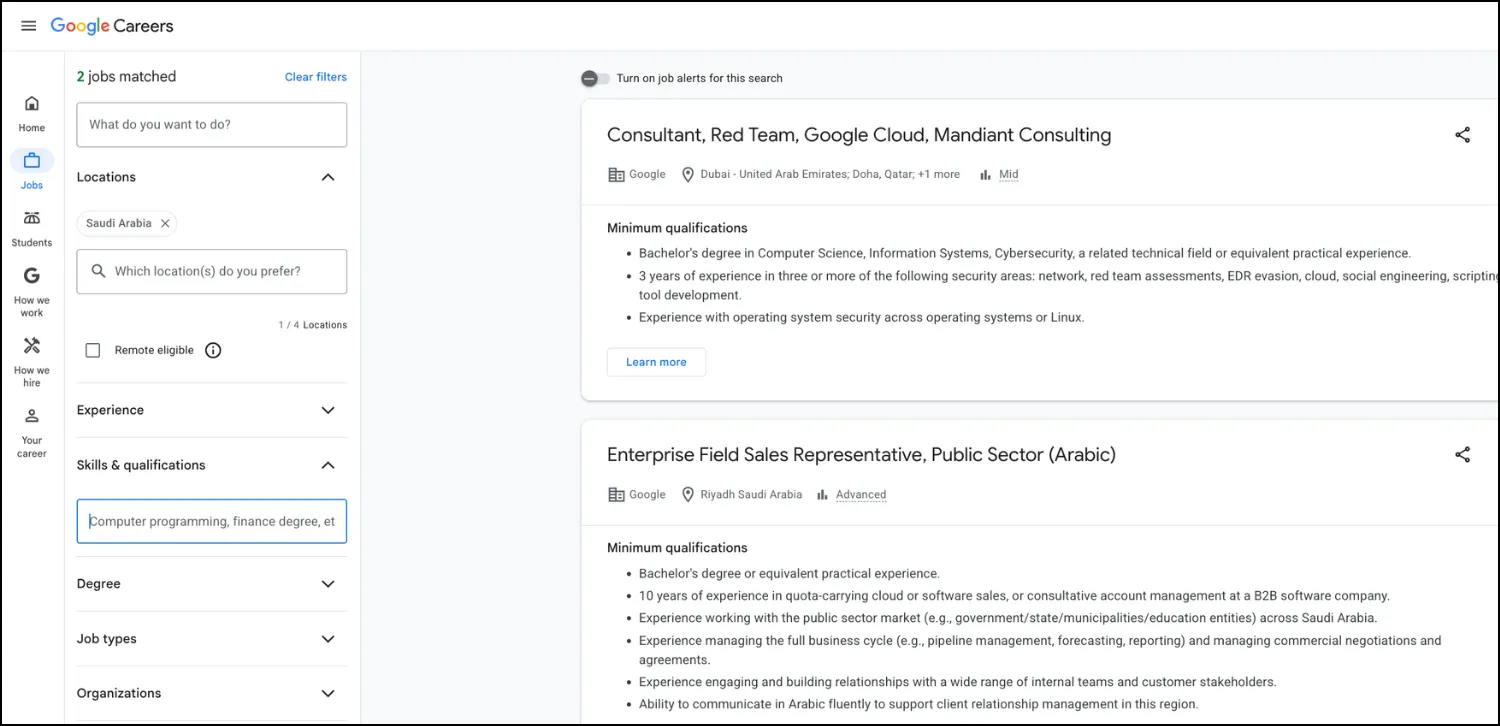
Task: Click company icon beside Google on Consultant job
Action: click(616, 174)
